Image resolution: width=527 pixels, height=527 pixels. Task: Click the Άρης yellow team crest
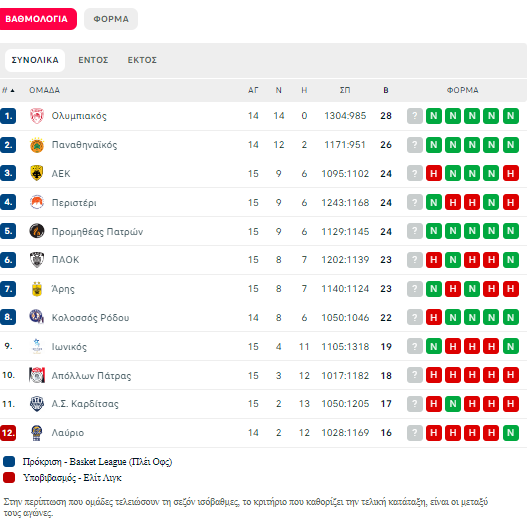pos(37,289)
